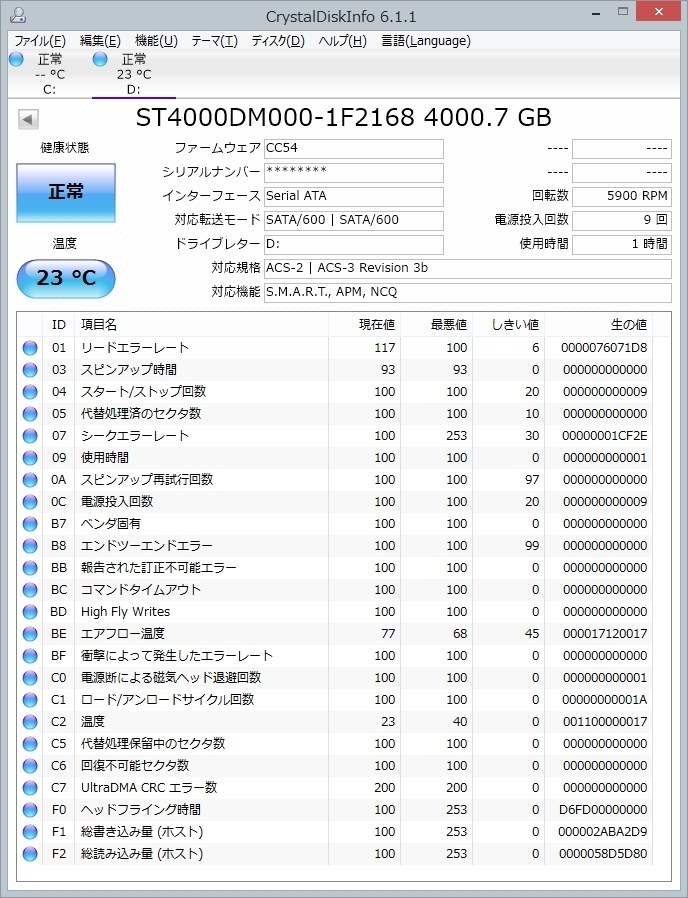The image size is (688, 898).
Task: Click the 項目名 column header
Action: coord(201,325)
